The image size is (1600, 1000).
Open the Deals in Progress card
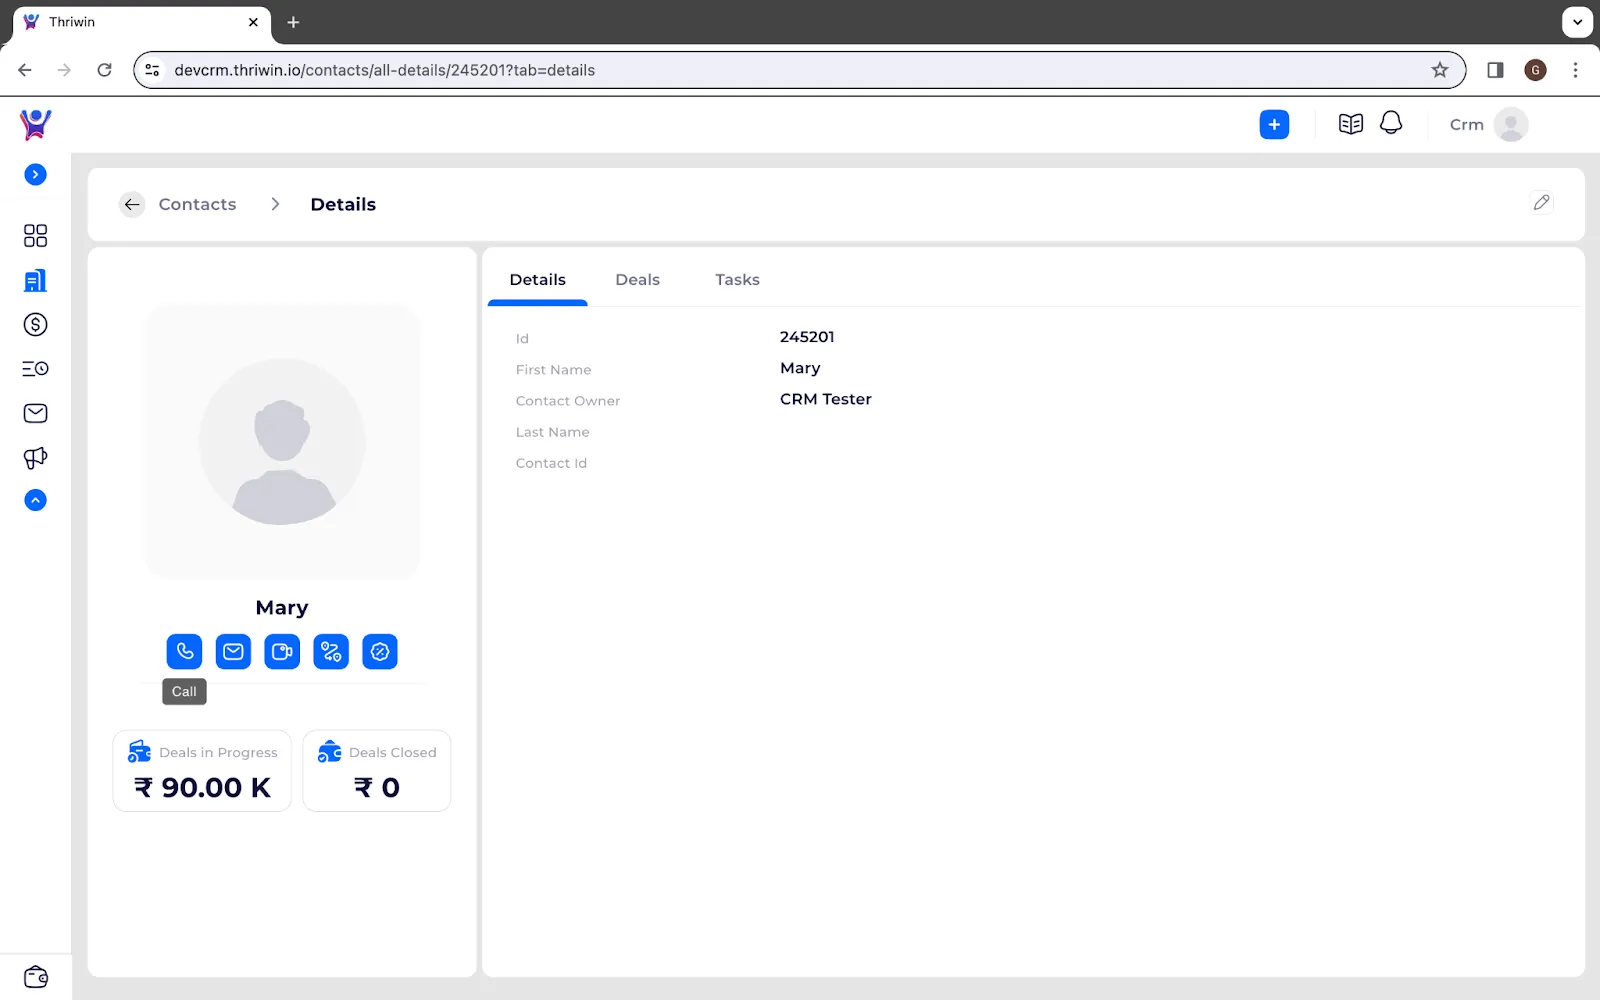(x=202, y=771)
